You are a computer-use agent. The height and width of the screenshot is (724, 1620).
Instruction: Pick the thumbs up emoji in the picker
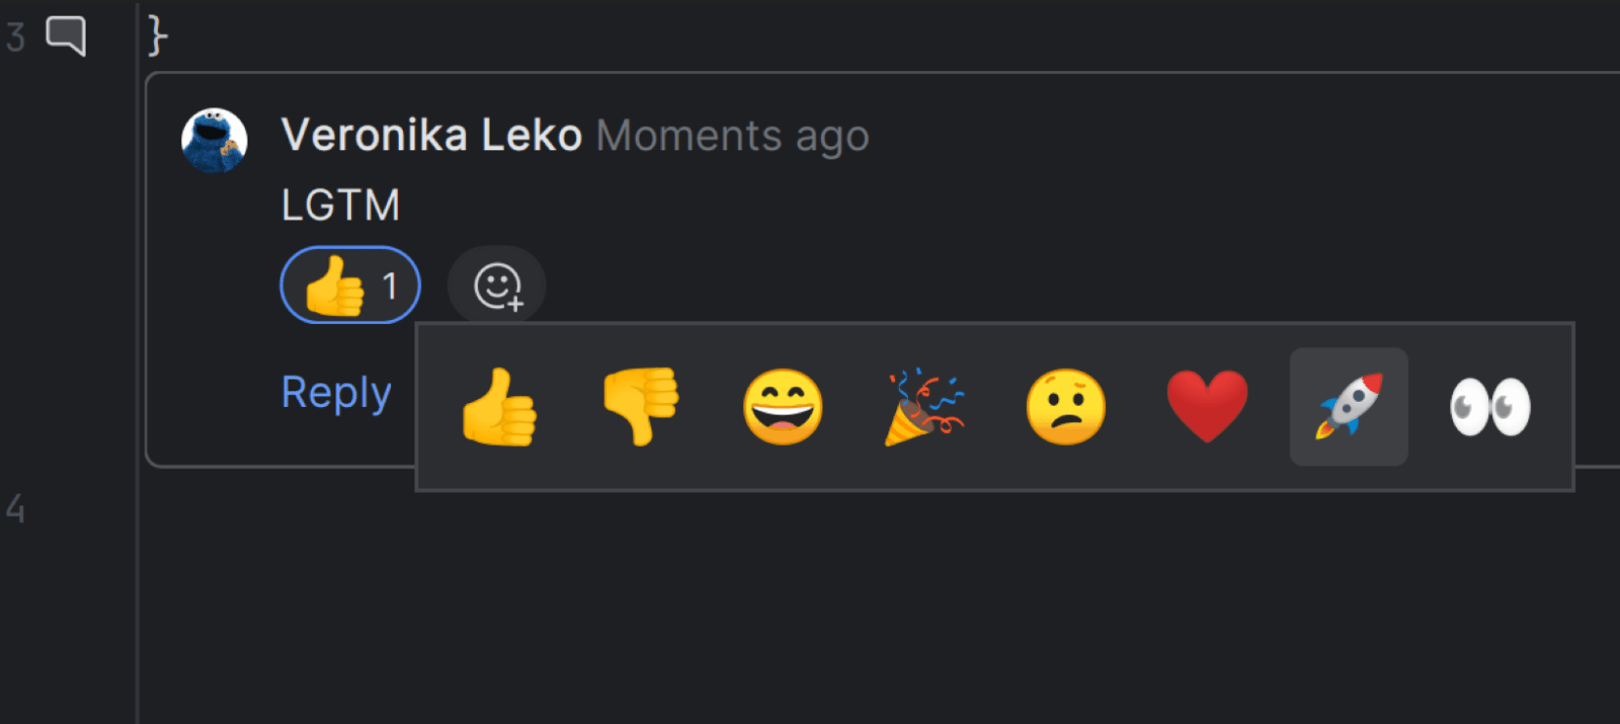point(499,406)
